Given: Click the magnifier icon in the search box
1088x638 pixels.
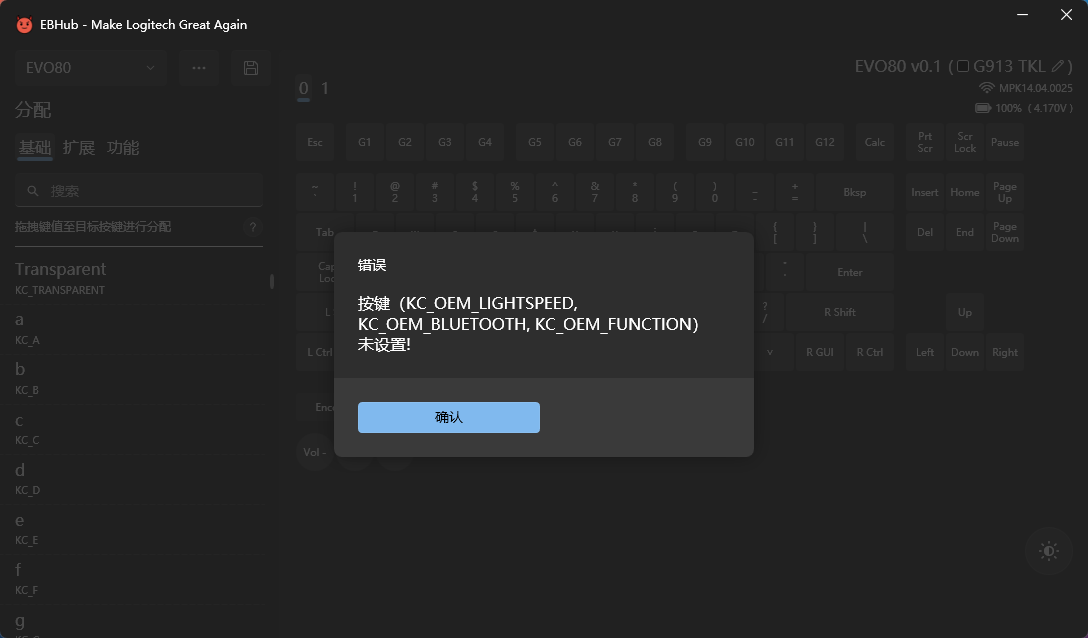Looking at the screenshot, I should pyautogui.click(x=33, y=191).
